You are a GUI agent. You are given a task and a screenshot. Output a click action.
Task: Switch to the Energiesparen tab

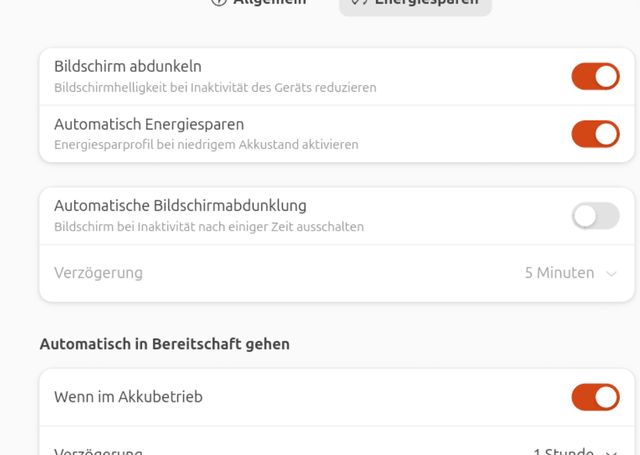(415, 3)
